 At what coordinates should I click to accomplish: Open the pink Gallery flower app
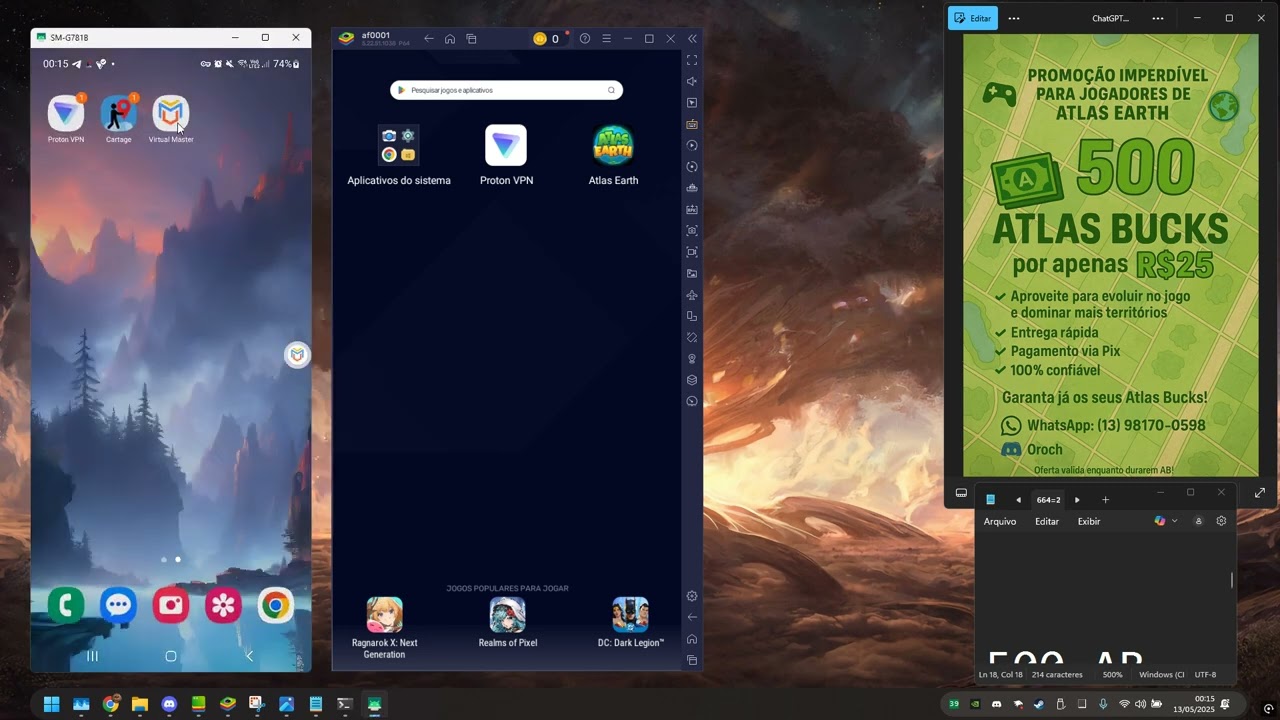tap(223, 605)
